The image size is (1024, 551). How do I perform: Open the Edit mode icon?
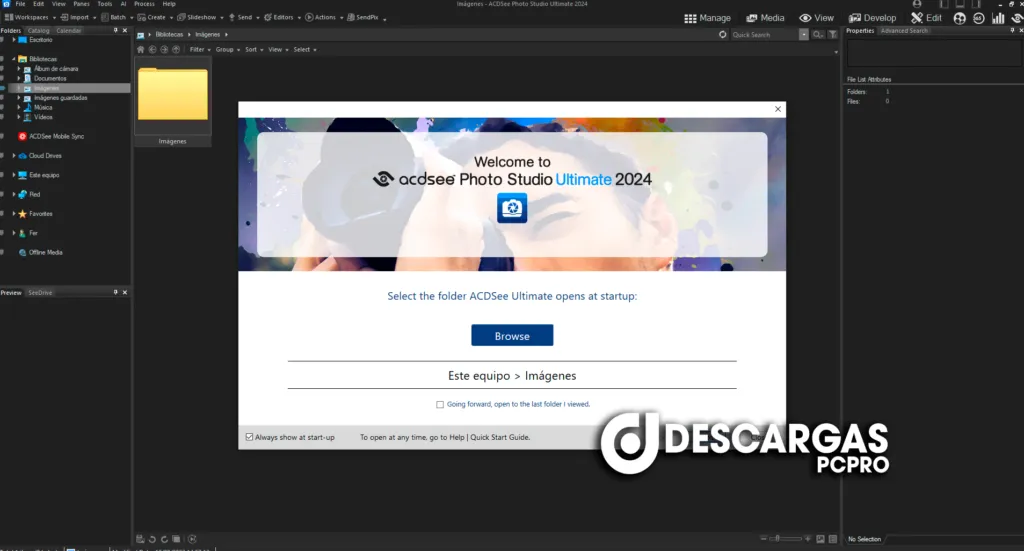point(926,18)
